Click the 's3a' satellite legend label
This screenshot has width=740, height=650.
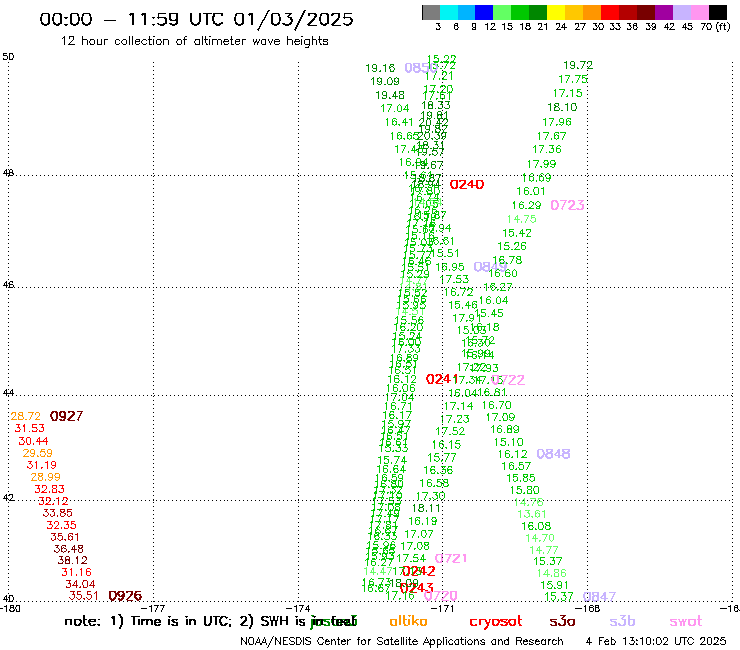click(562, 621)
